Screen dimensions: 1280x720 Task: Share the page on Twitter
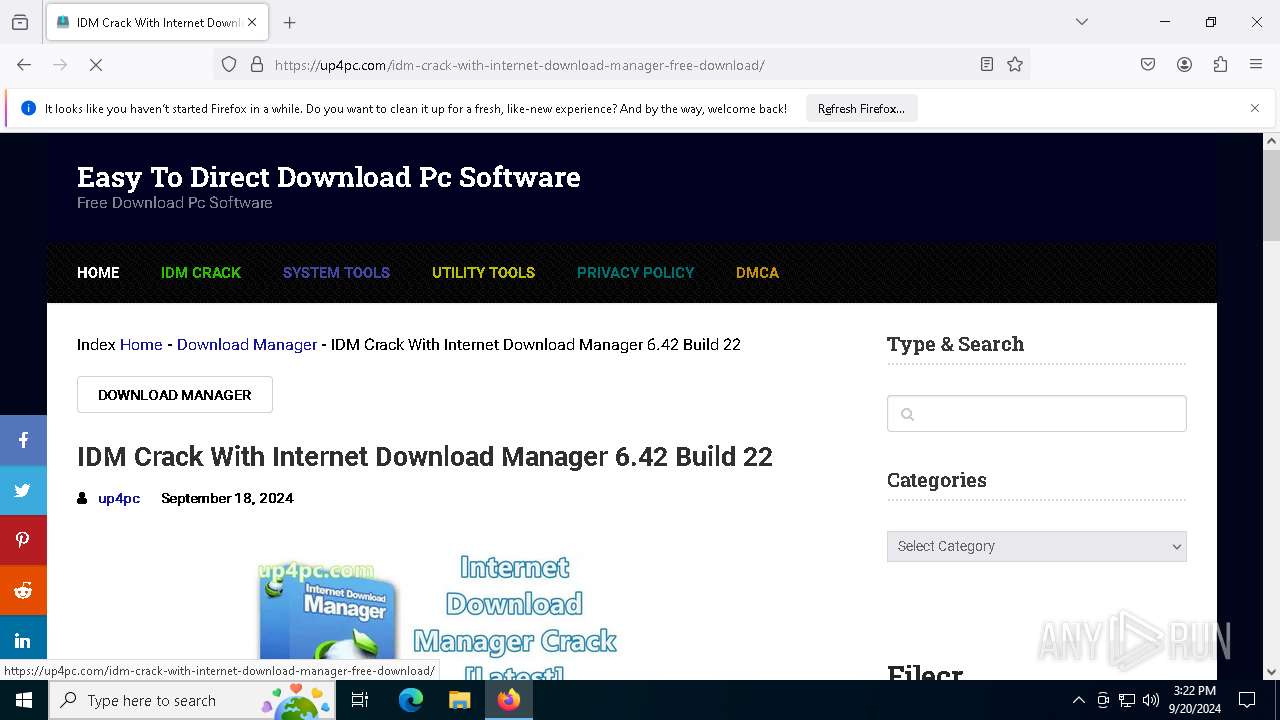pos(23,490)
